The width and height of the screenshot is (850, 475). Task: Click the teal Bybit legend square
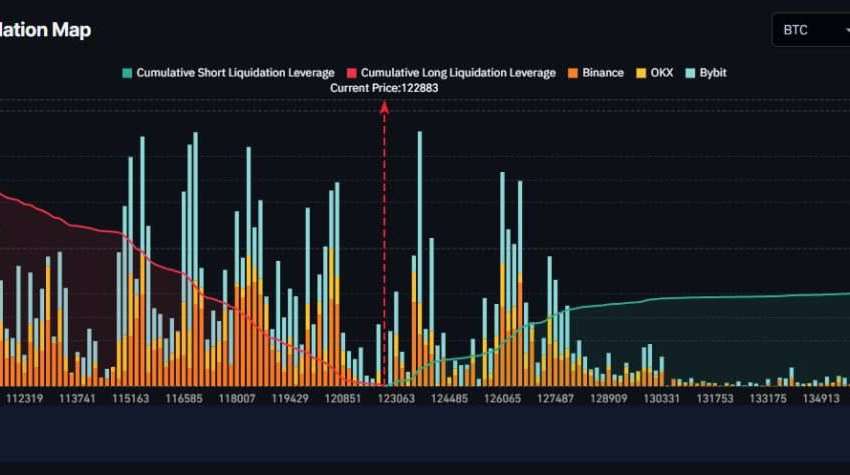coord(691,73)
